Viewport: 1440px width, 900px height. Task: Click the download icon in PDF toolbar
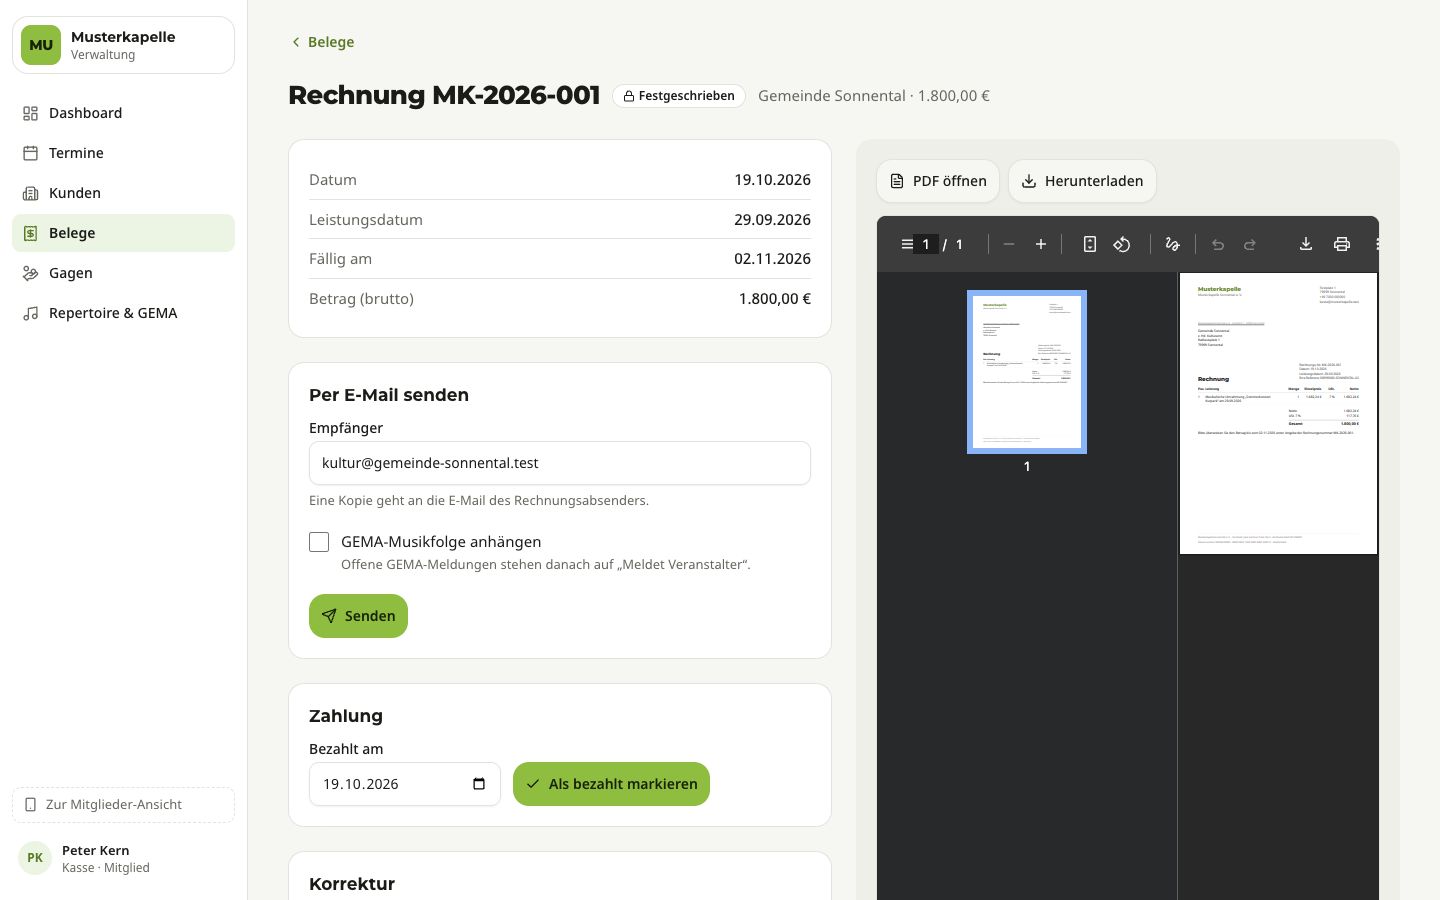(x=1306, y=244)
